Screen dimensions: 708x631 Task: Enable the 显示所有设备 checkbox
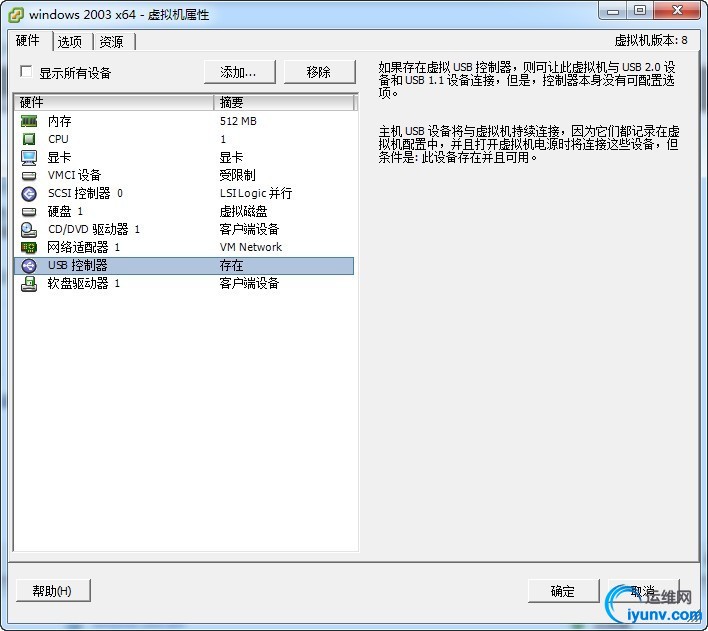point(26,71)
